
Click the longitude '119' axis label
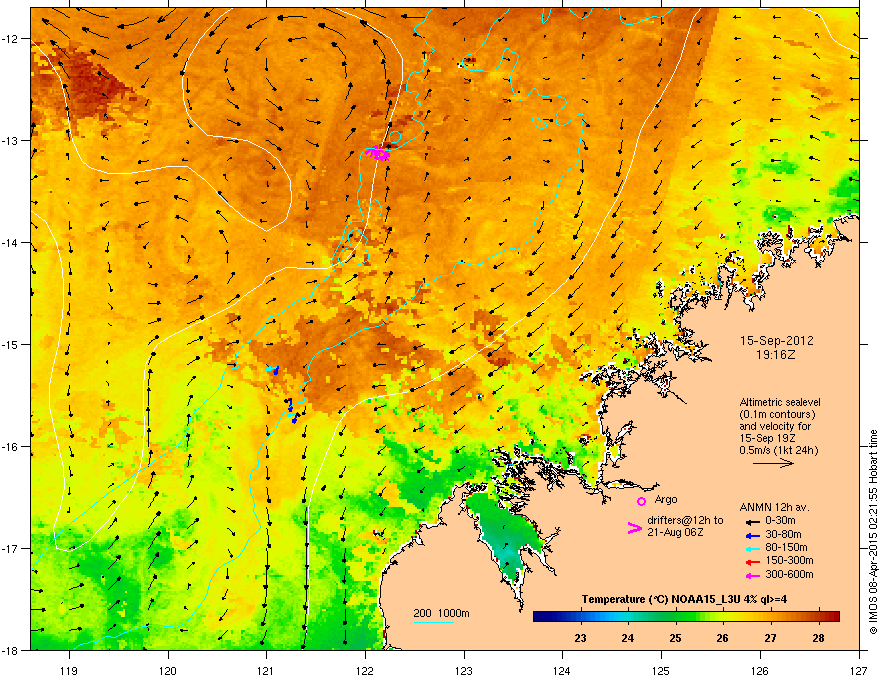[69, 670]
